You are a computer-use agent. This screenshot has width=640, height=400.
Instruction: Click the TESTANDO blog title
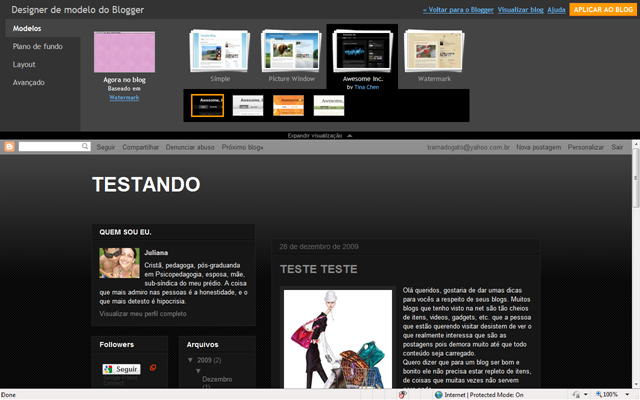[146, 184]
